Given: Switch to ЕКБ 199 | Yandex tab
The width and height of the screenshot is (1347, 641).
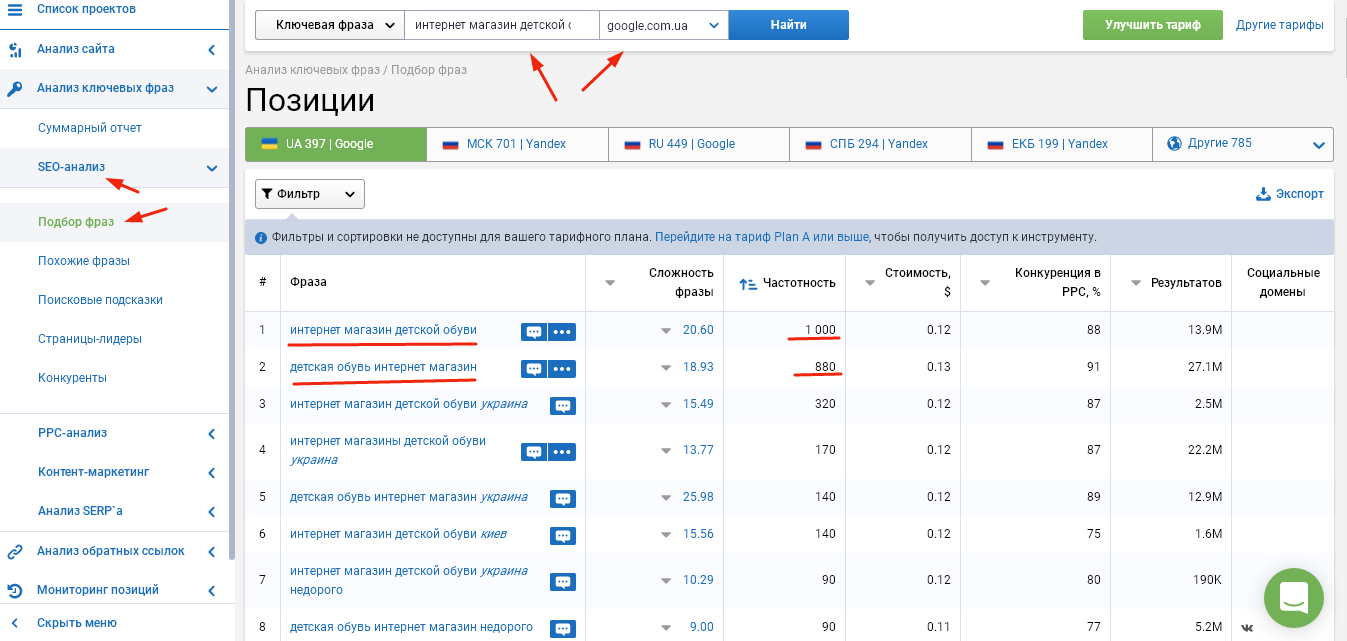Looking at the screenshot, I should pyautogui.click(x=1062, y=144).
